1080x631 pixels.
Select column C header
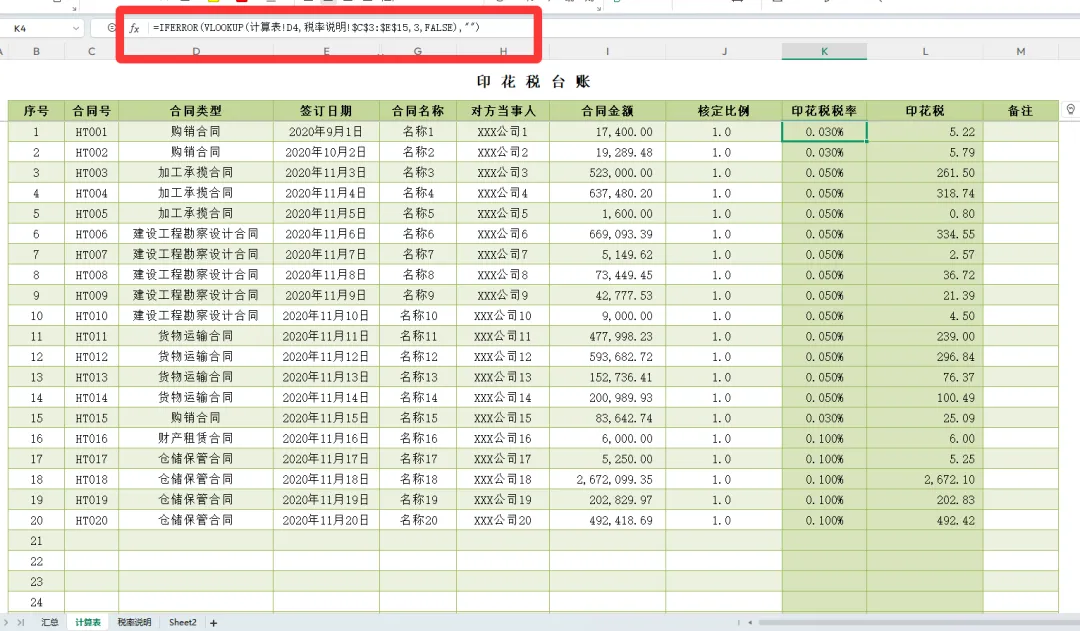click(91, 51)
